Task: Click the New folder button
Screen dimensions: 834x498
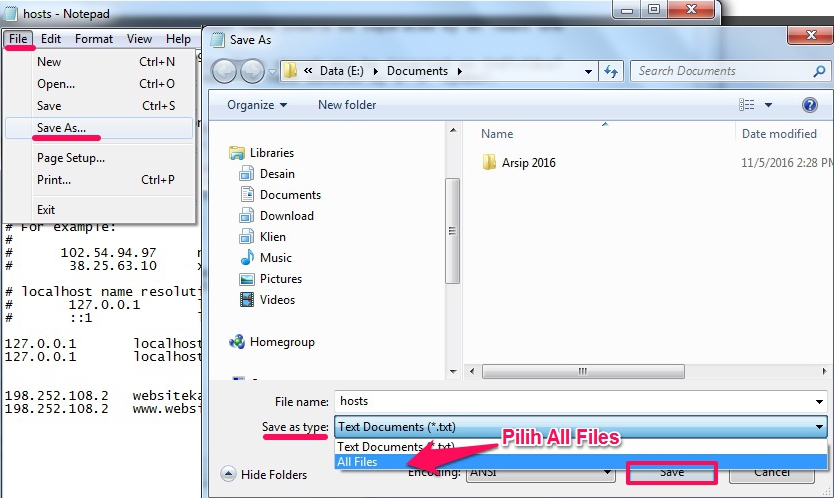Action: coord(347,105)
